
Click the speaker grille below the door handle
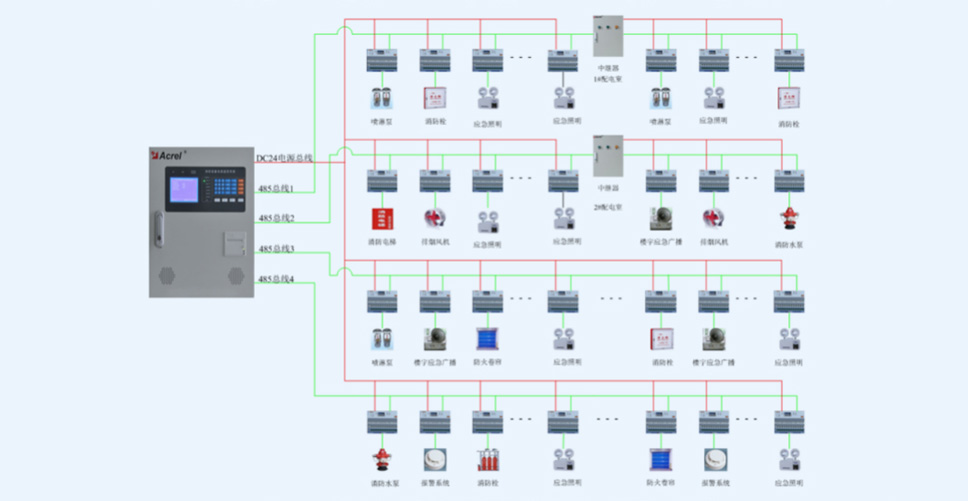[167, 275]
